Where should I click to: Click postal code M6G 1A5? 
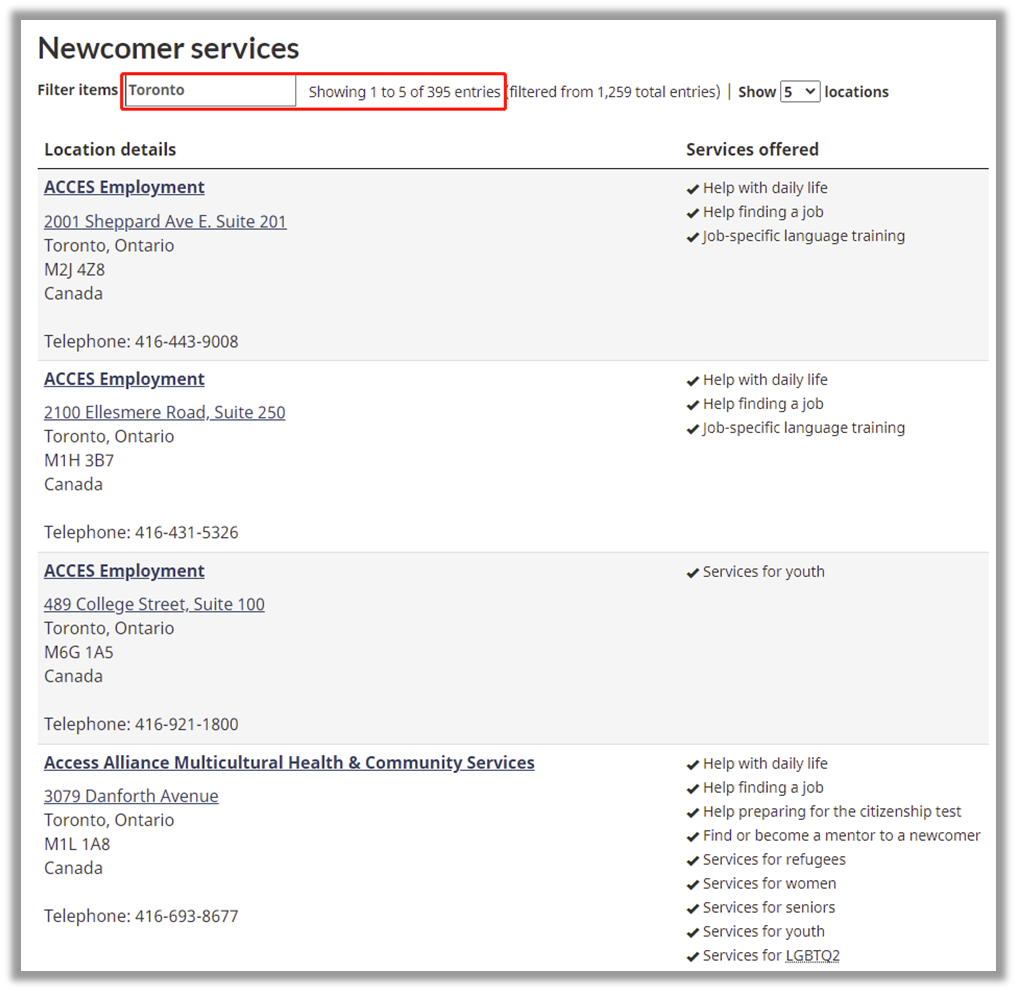click(78, 652)
